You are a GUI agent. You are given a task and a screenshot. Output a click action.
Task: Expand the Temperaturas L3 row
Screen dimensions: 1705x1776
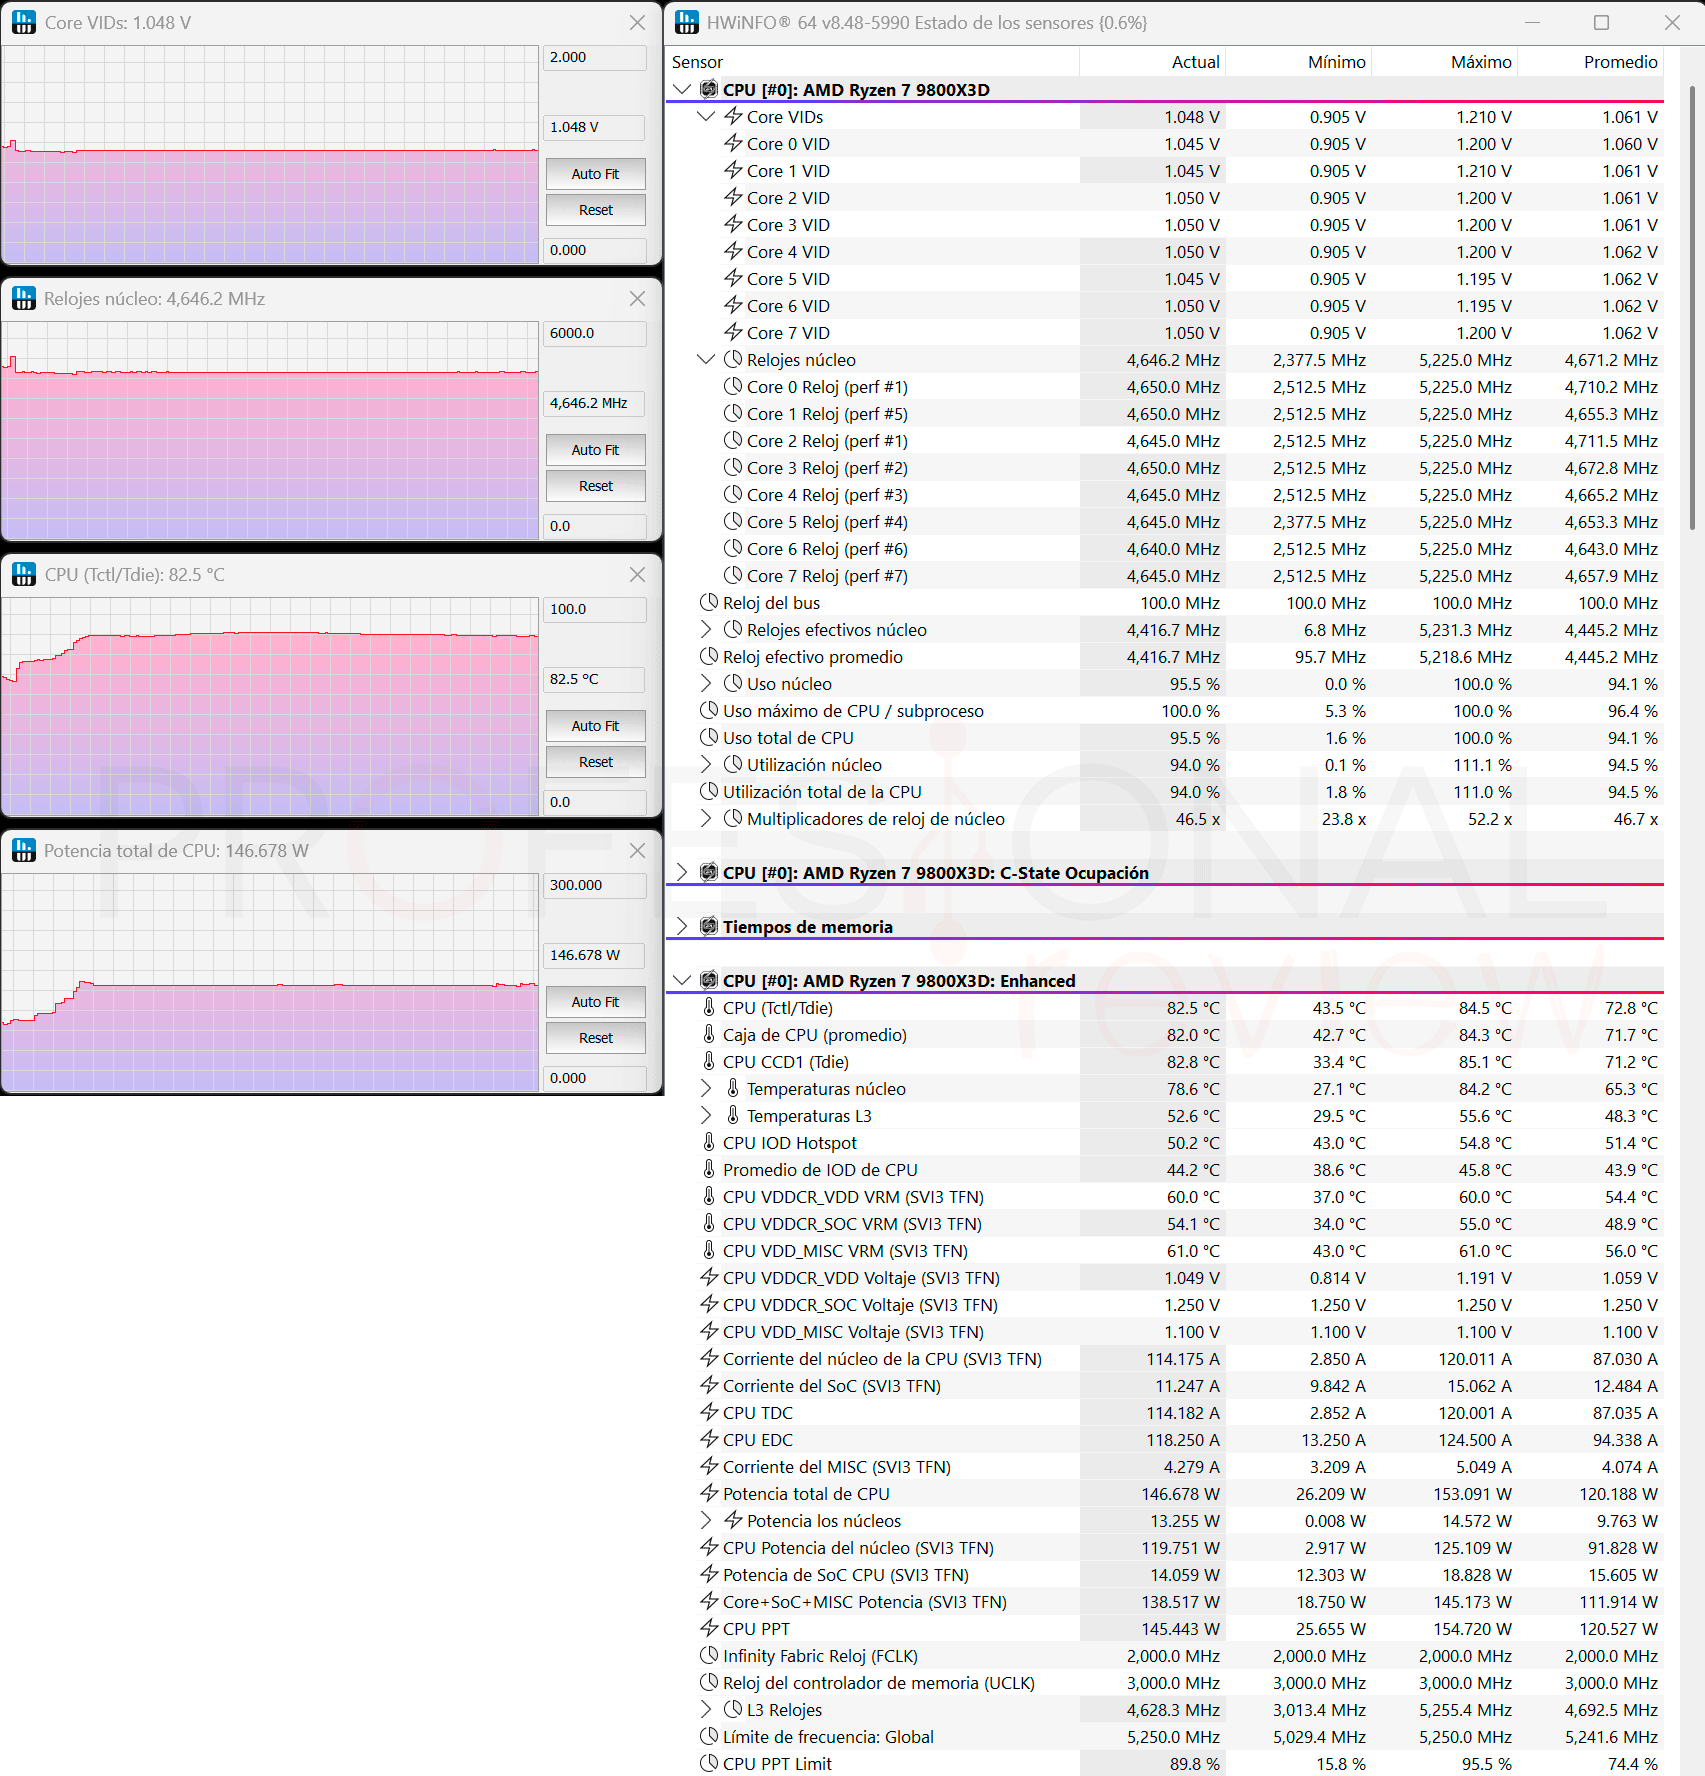[706, 1115]
